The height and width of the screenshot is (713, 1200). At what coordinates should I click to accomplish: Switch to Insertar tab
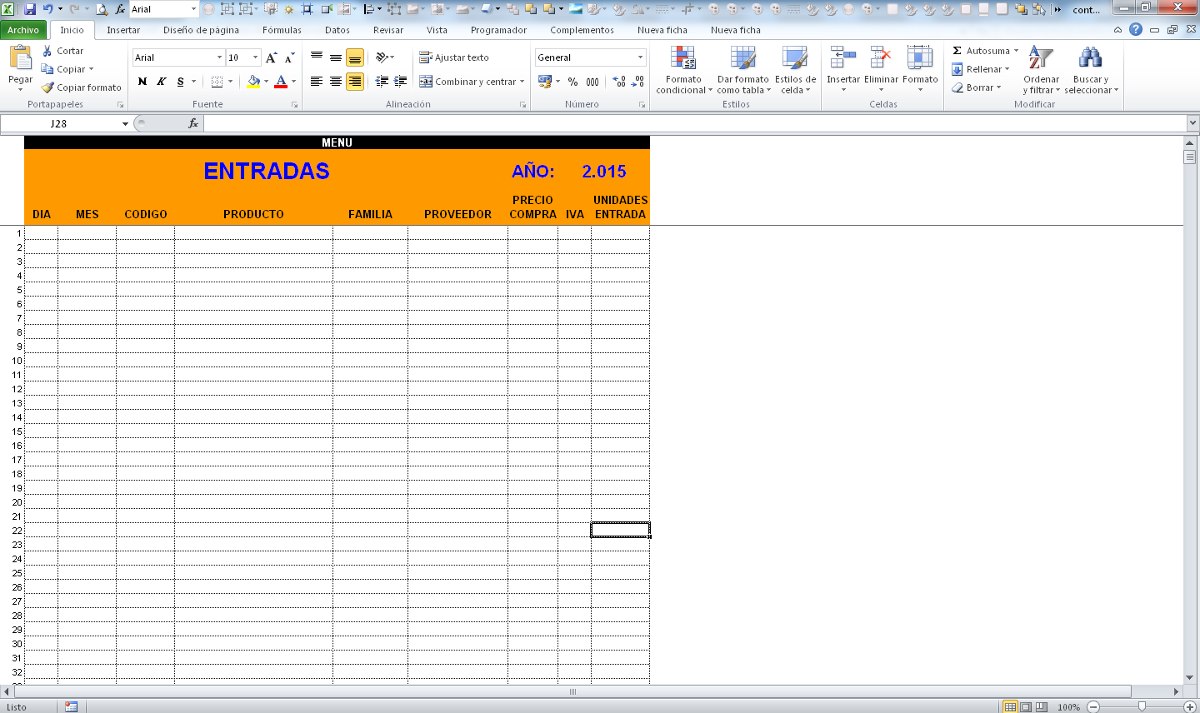124,30
